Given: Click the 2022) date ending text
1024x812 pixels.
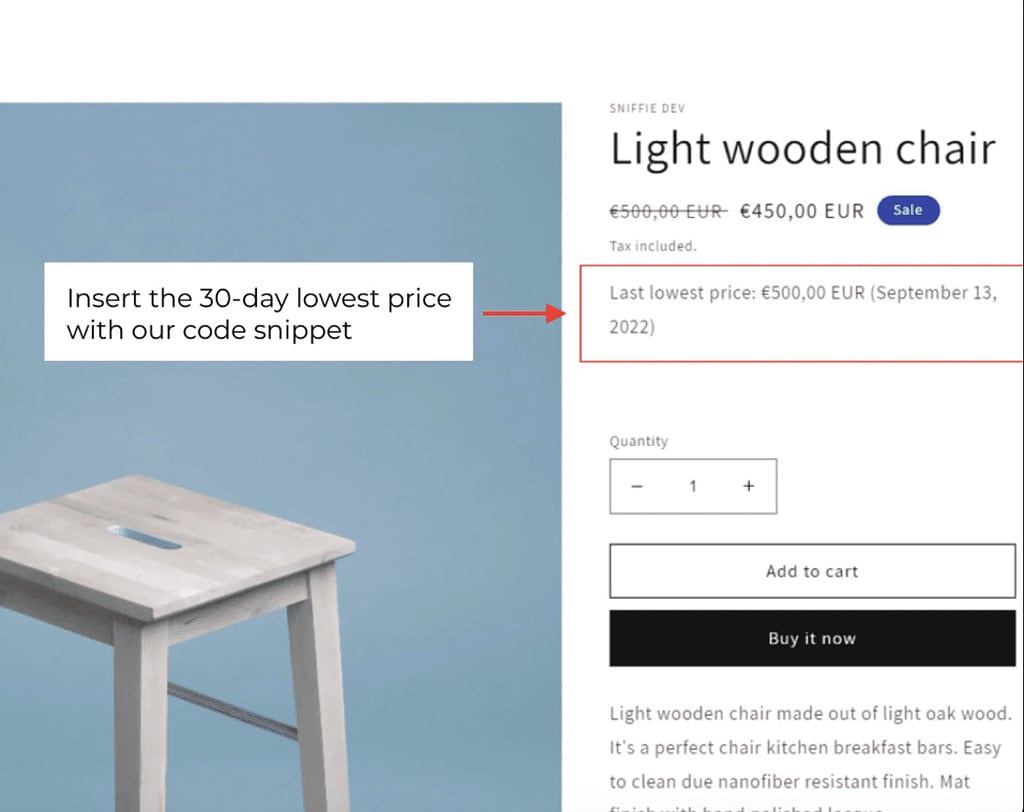Looking at the screenshot, I should point(632,327).
